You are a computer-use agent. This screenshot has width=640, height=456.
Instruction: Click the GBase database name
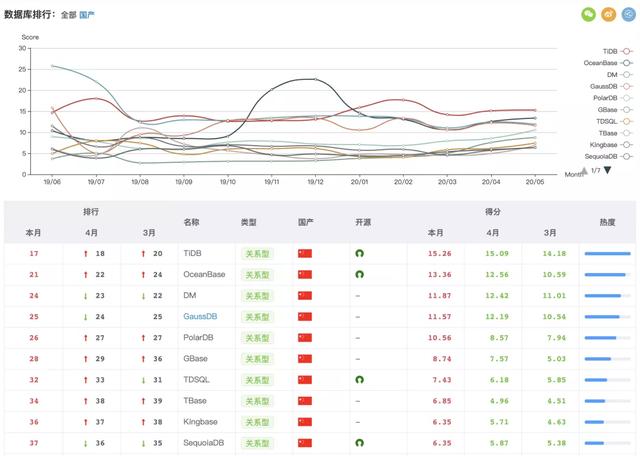195,359
